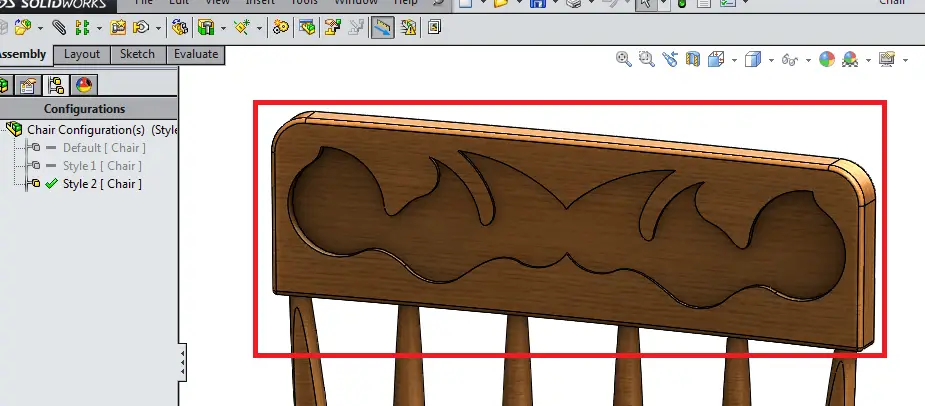
Task: Toggle the Section View icon
Action: pos(693,58)
